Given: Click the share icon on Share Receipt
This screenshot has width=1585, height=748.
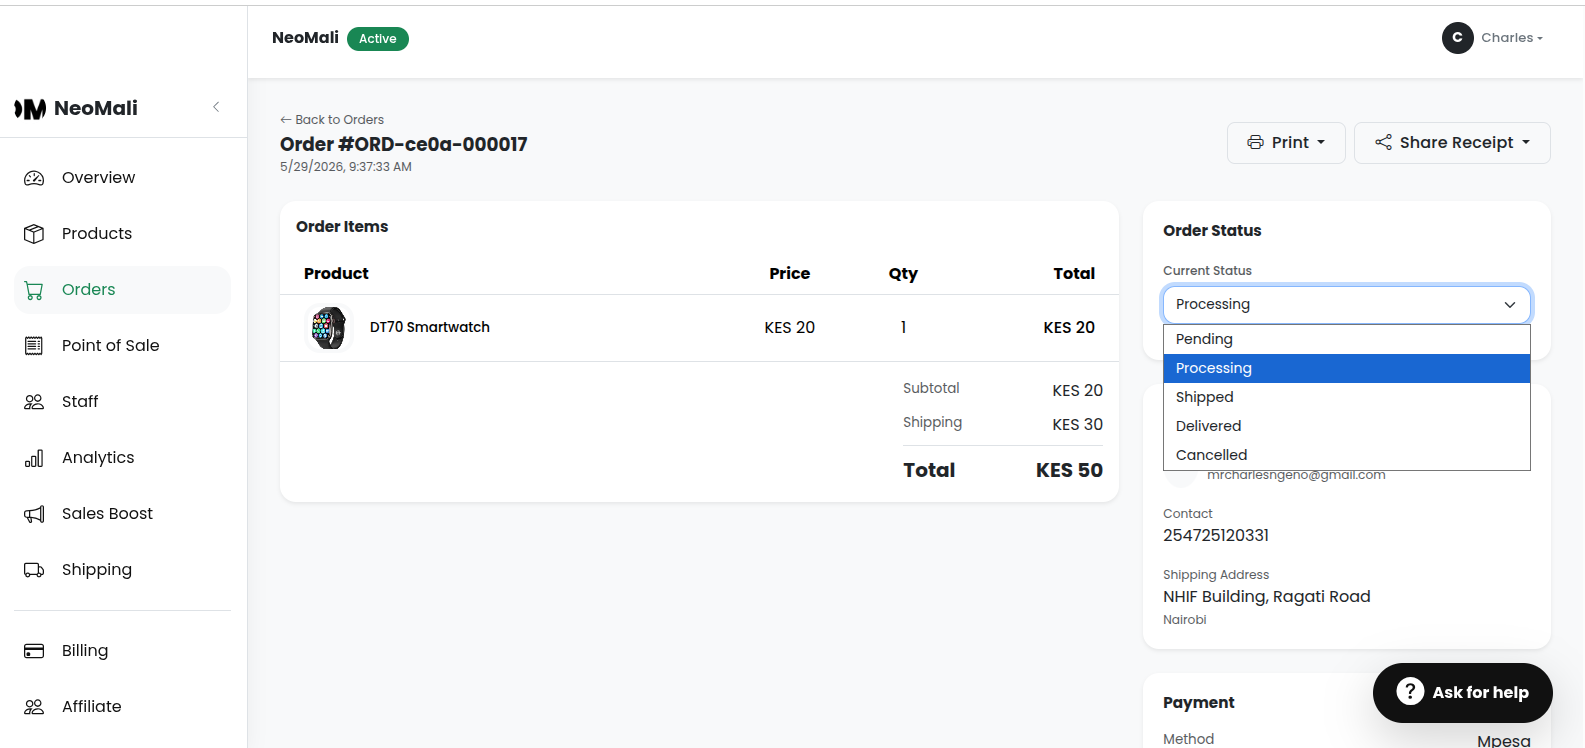Looking at the screenshot, I should pos(1383,143).
